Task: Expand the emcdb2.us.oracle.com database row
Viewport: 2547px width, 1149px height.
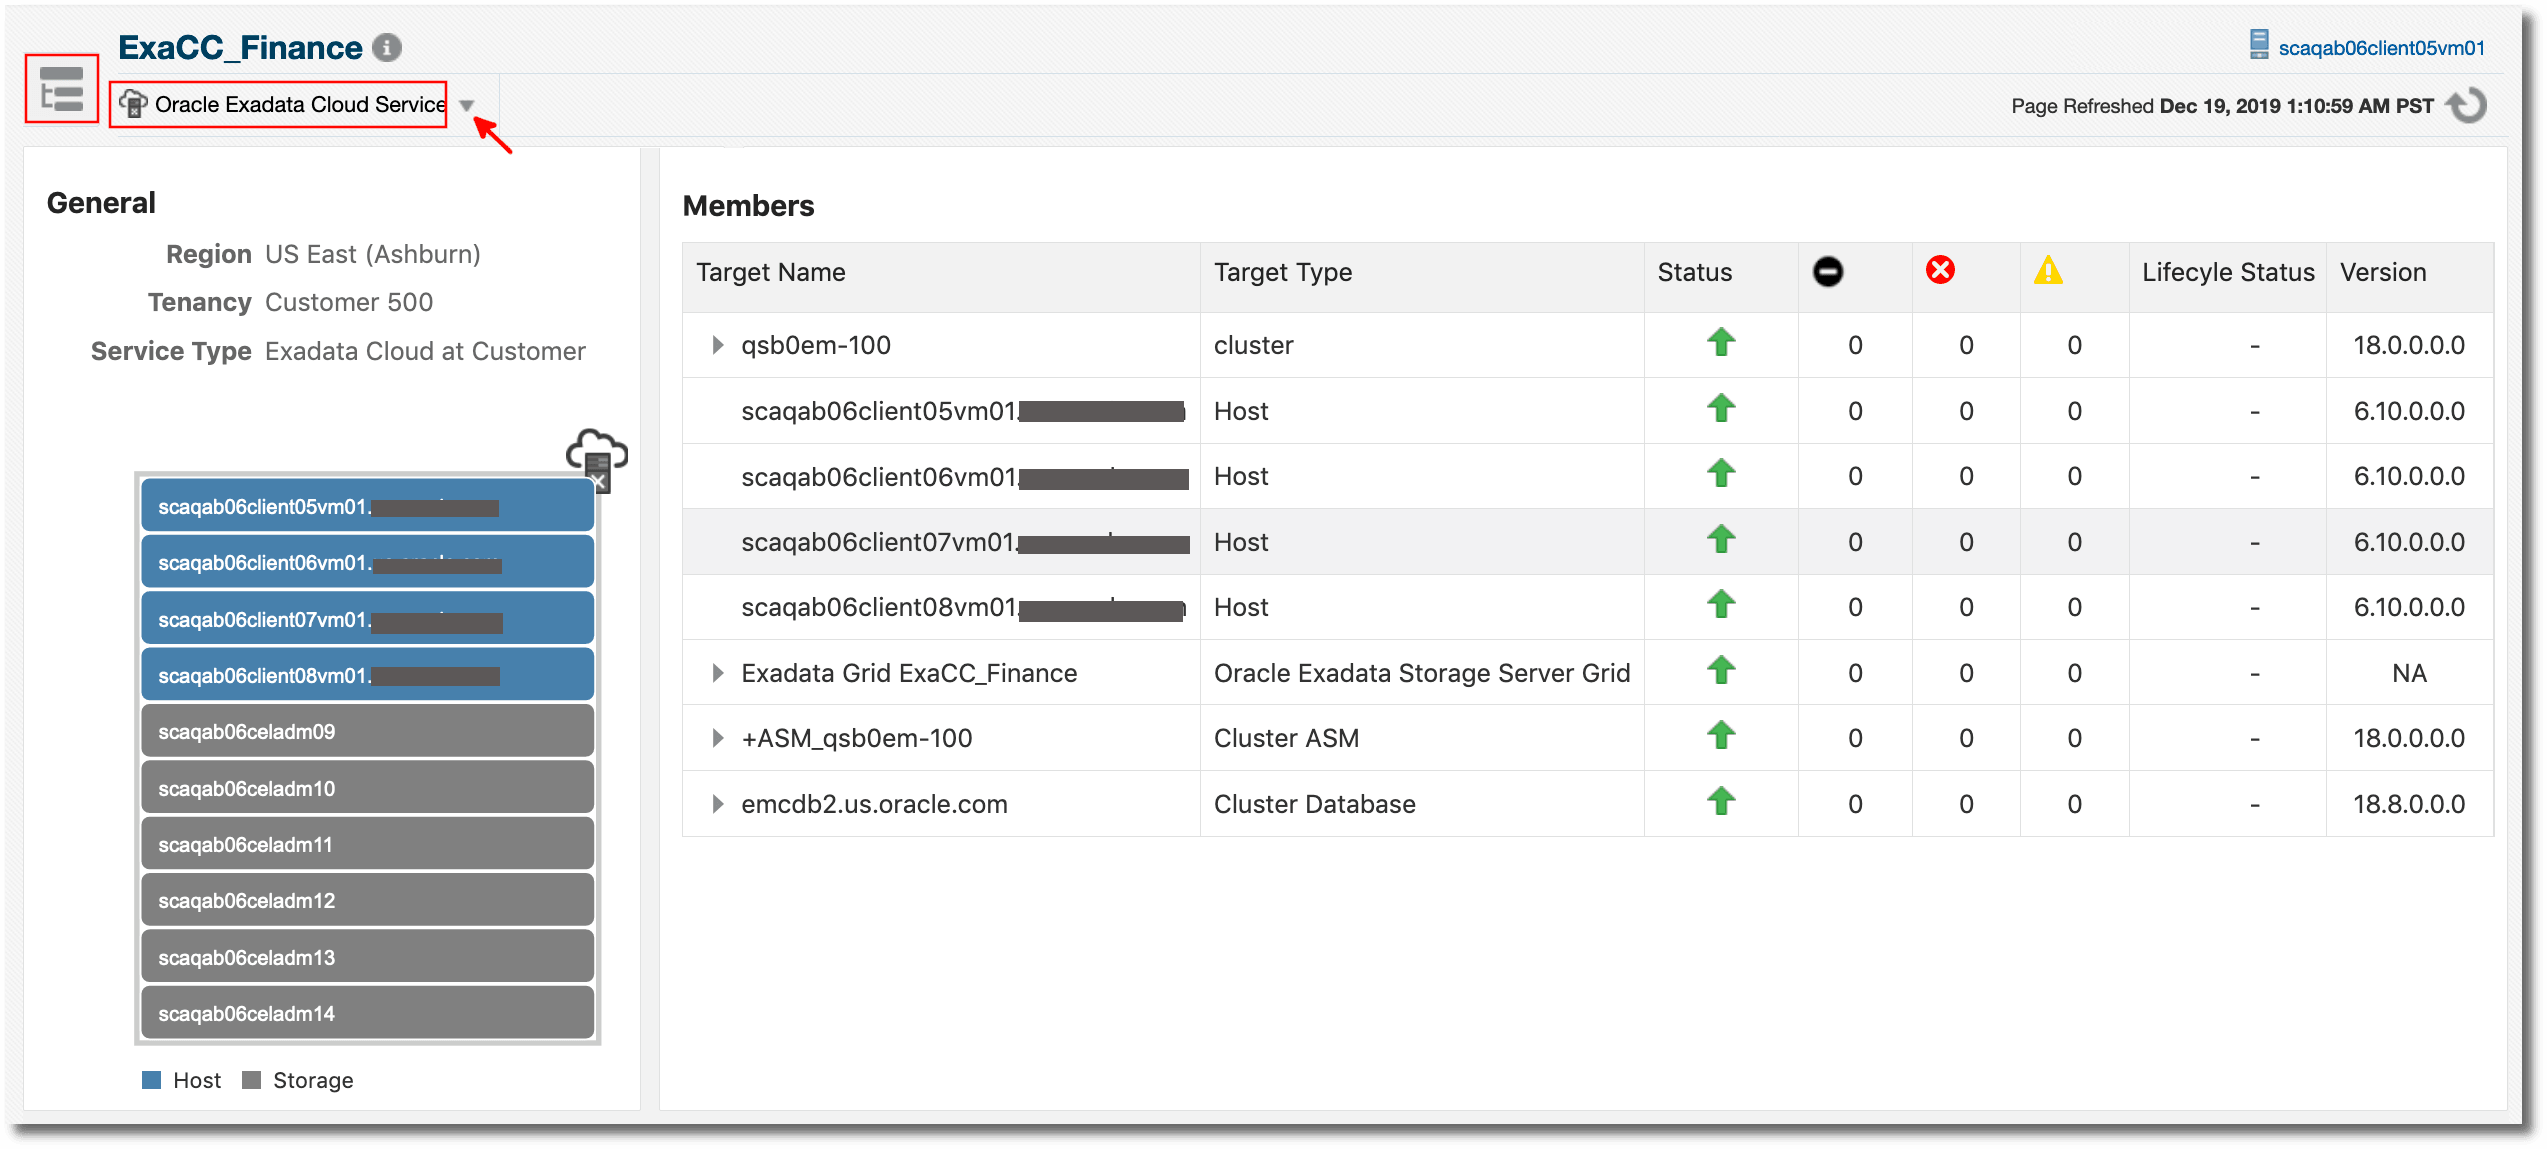Action: tap(717, 803)
